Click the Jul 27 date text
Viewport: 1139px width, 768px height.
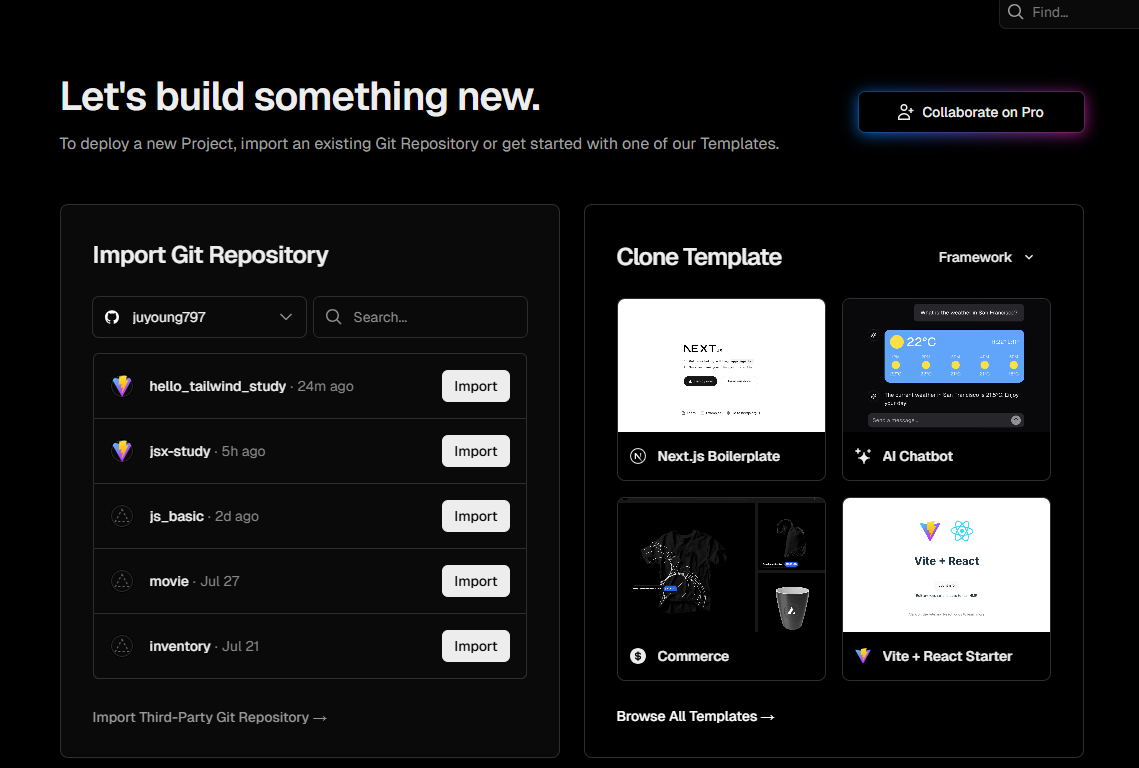pos(219,581)
